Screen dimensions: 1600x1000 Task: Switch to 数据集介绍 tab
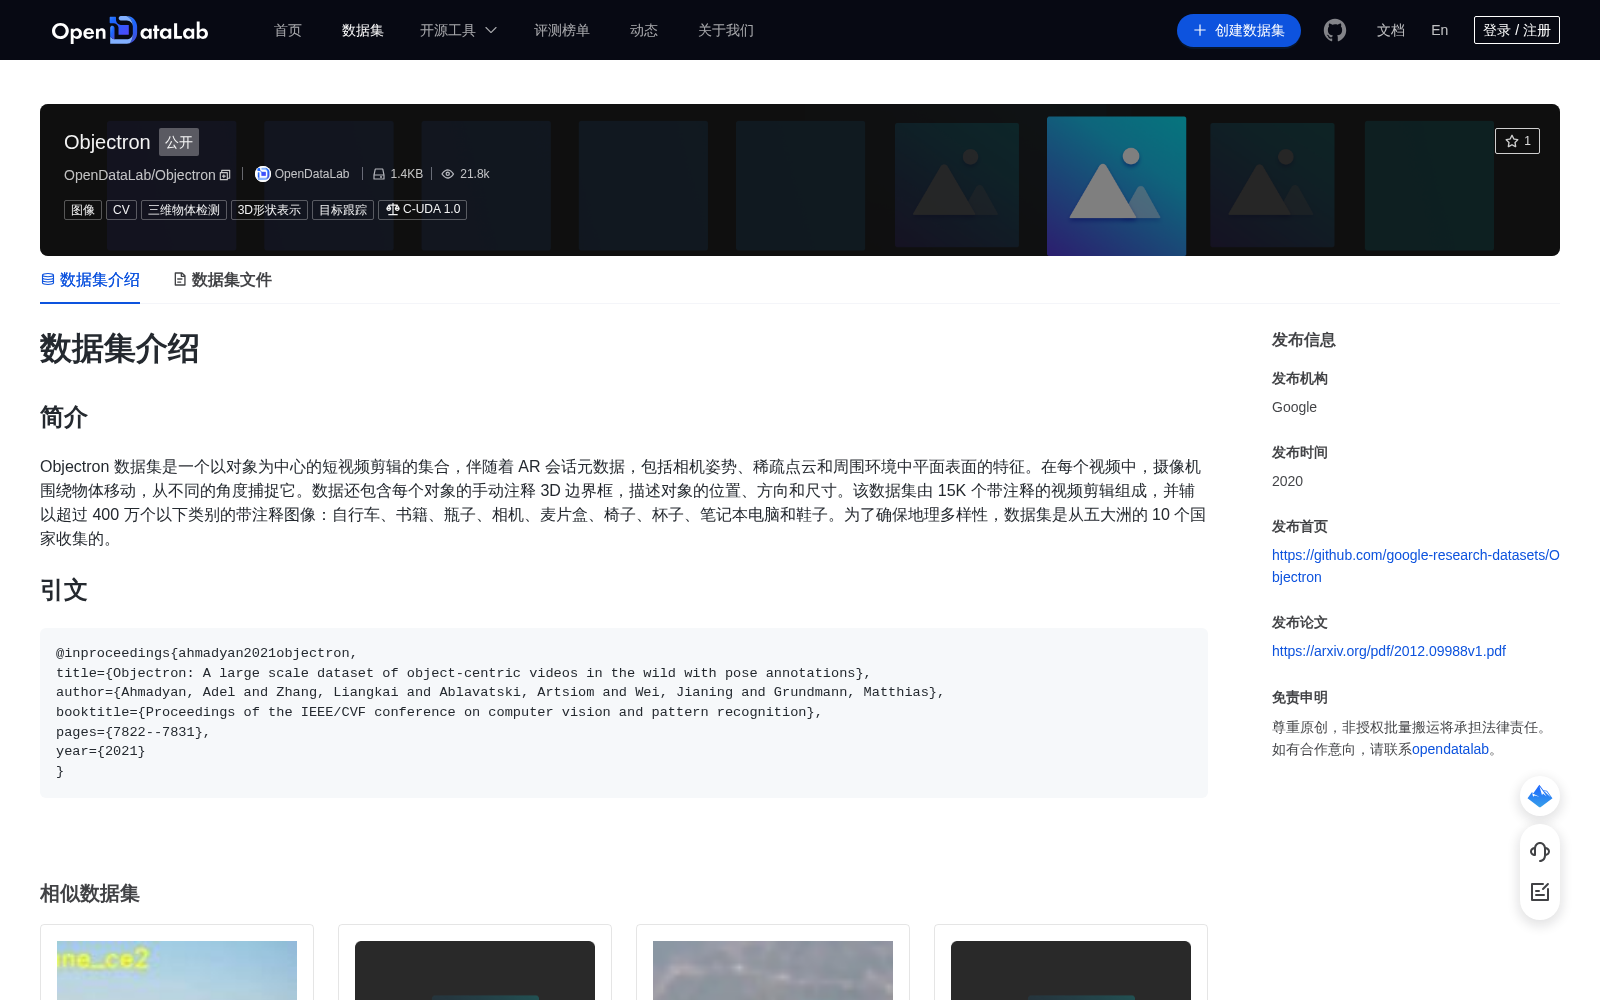point(90,280)
